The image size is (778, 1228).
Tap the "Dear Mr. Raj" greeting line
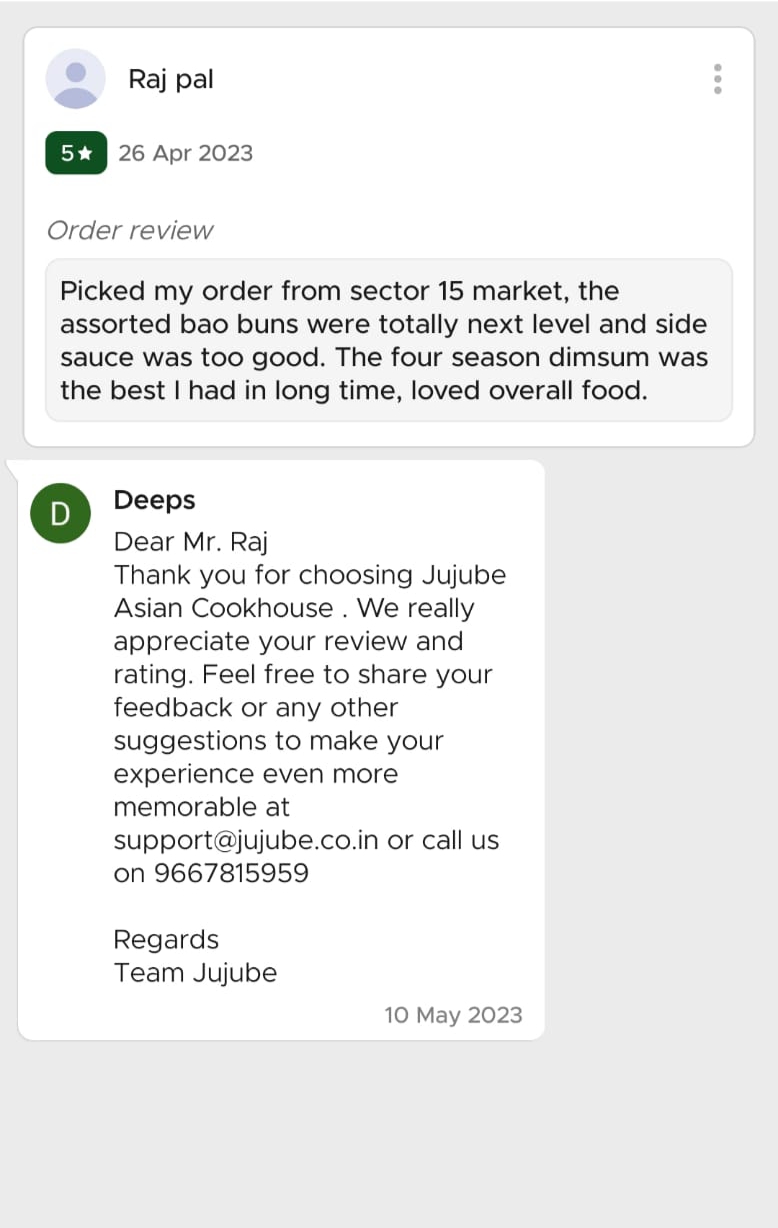tap(191, 542)
